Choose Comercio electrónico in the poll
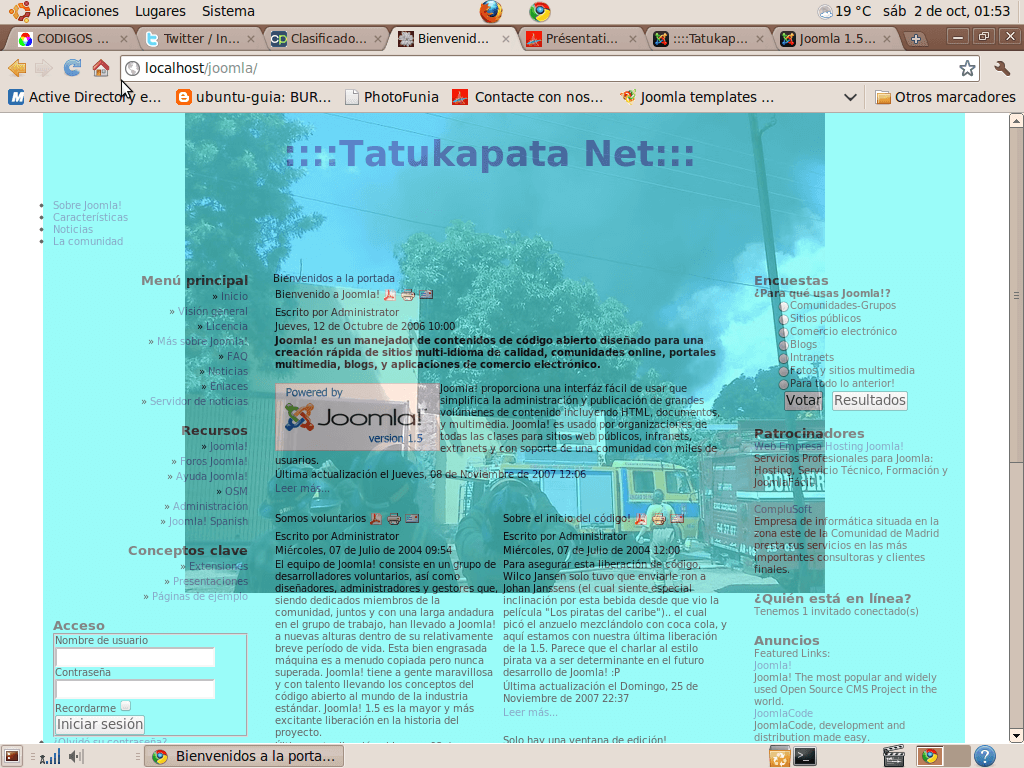1024x768 pixels. 784,332
